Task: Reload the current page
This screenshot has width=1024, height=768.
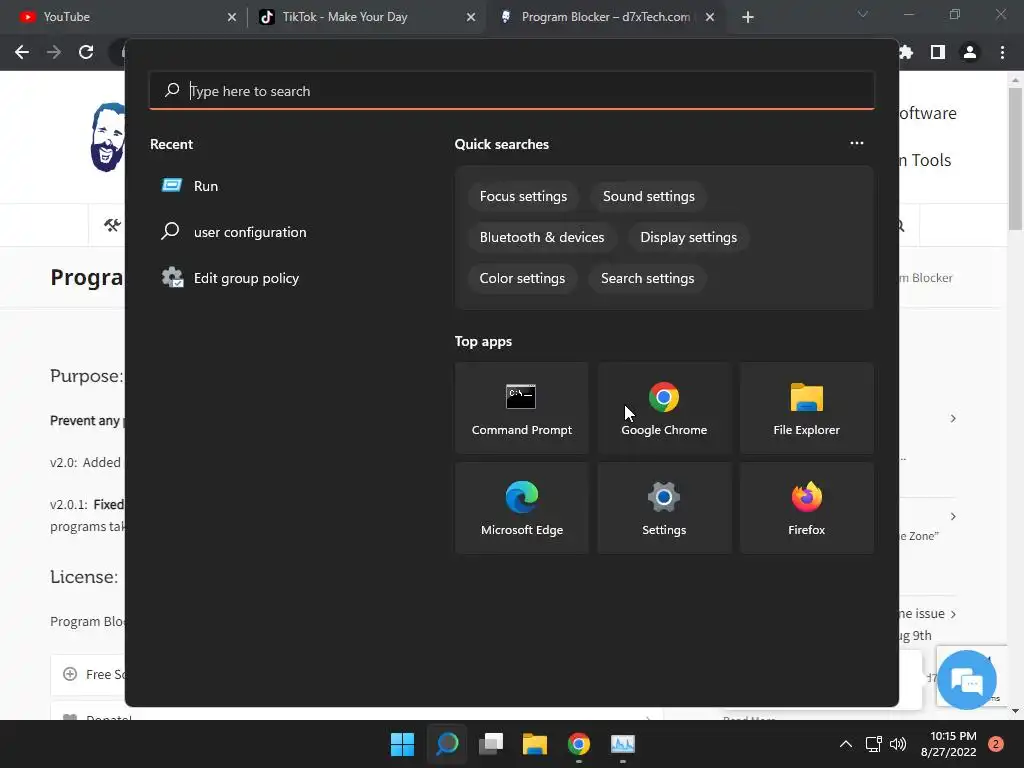Action: point(86,52)
